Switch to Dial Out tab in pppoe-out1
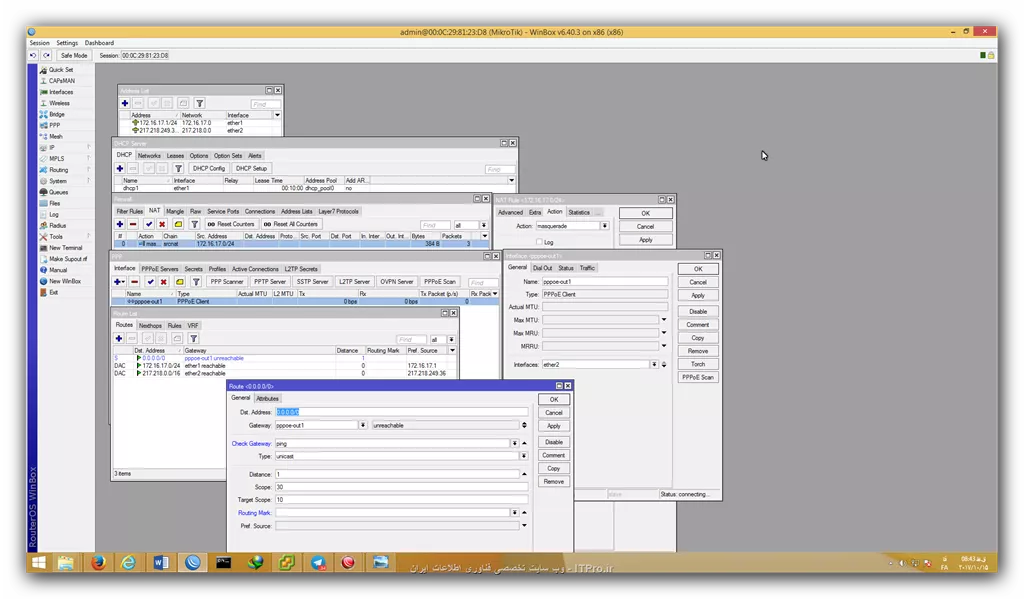The width and height of the screenshot is (1024, 599). (542, 268)
